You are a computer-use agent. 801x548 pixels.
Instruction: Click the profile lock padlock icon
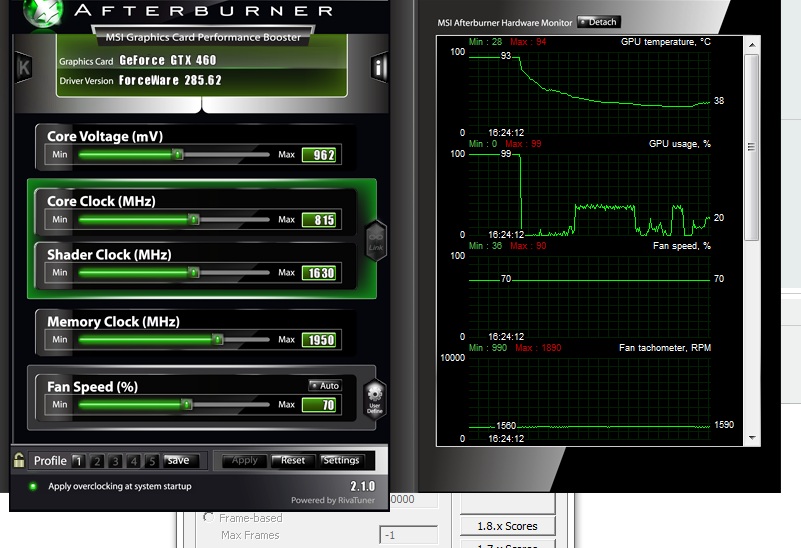coord(19,461)
